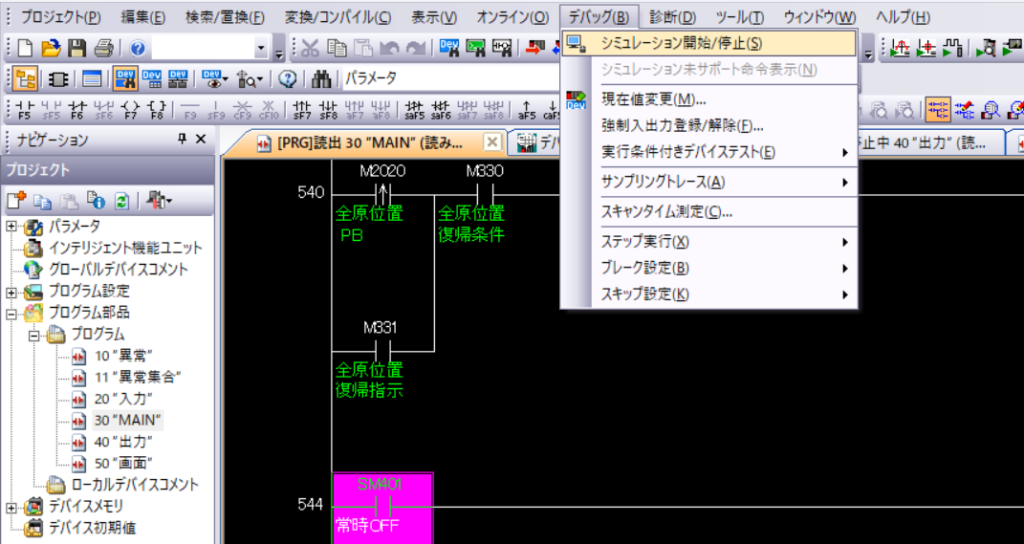The width and height of the screenshot is (1024, 544).
Task: Toggle the highlighted ladder view mode button
Action: click(938, 109)
